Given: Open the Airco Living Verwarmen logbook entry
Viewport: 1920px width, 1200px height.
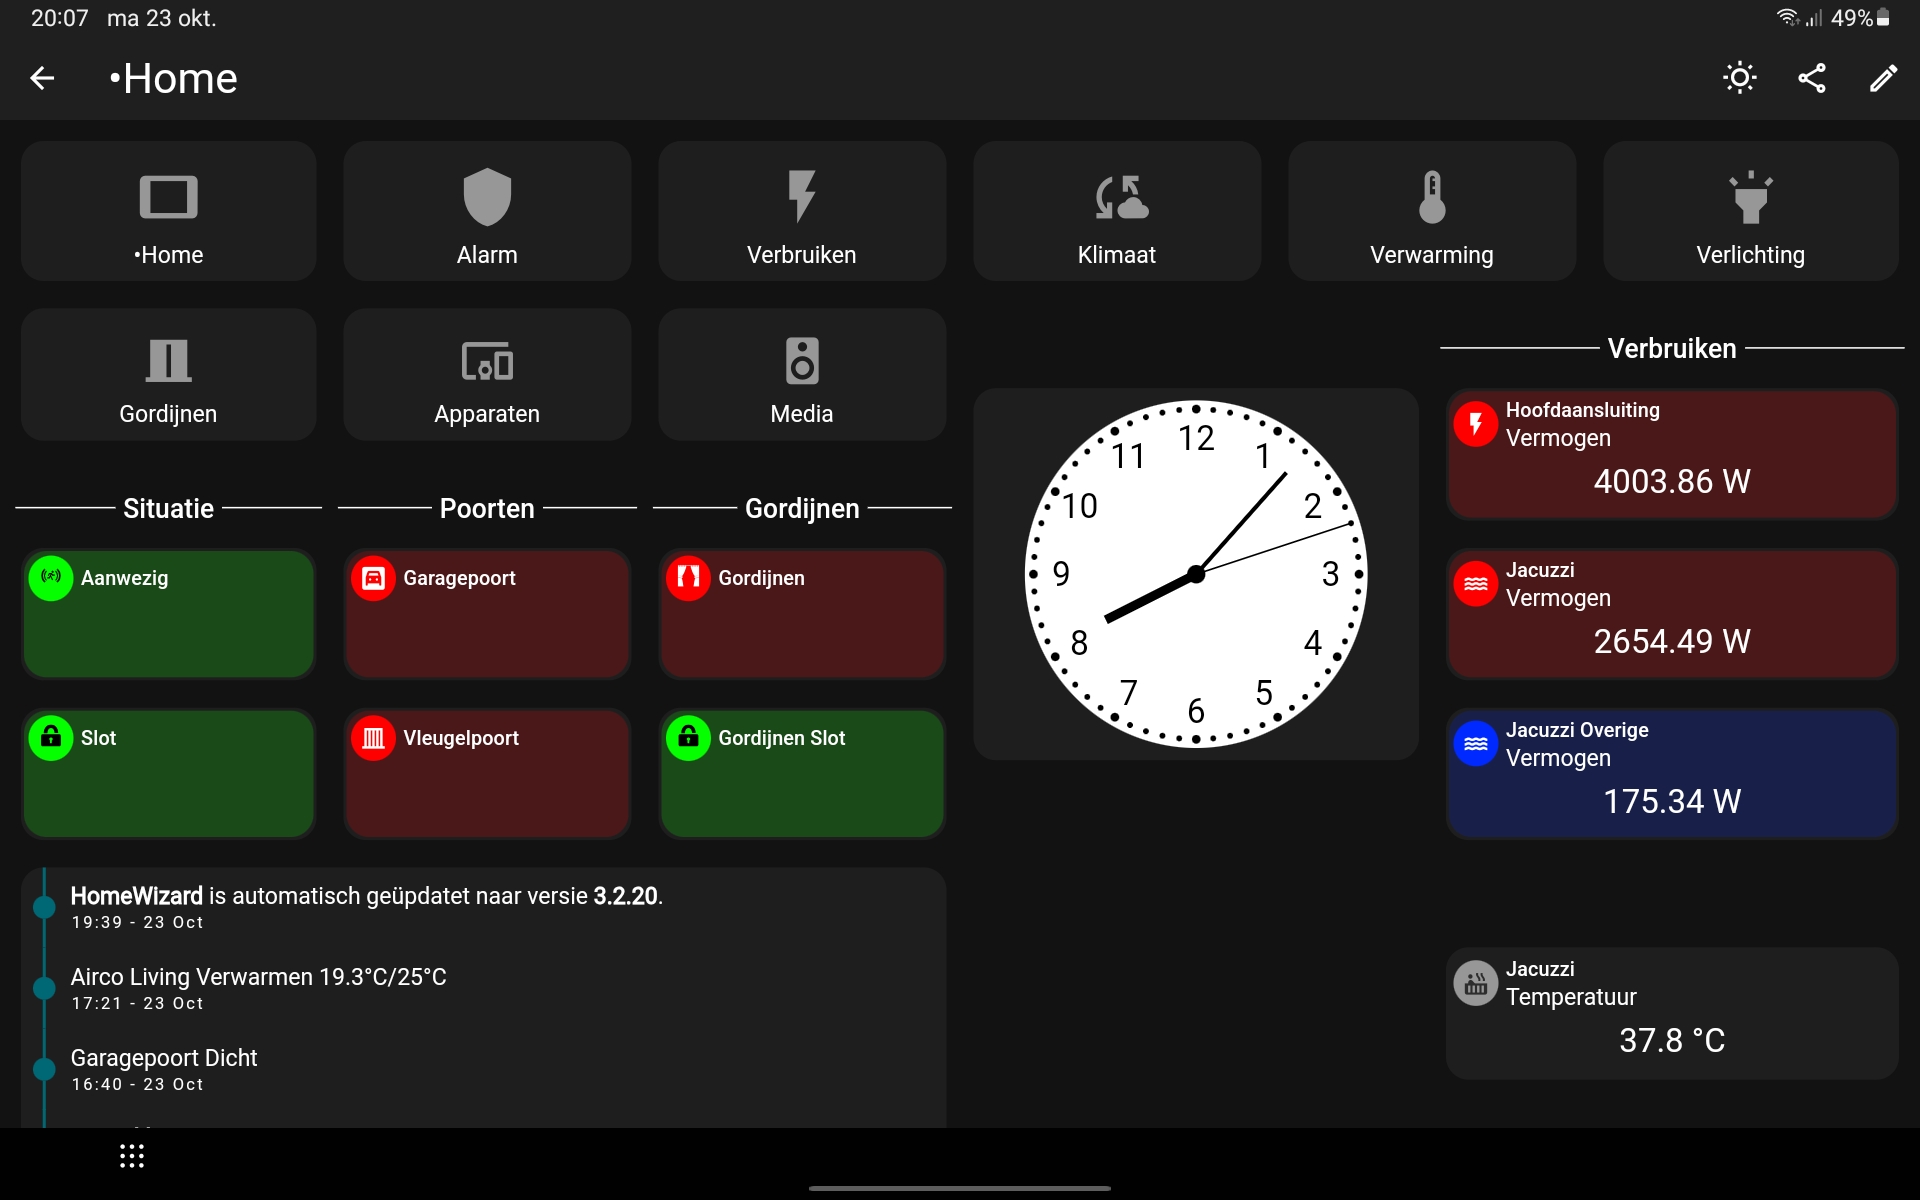Looking at the screenshot, I should tap(484, 988).
